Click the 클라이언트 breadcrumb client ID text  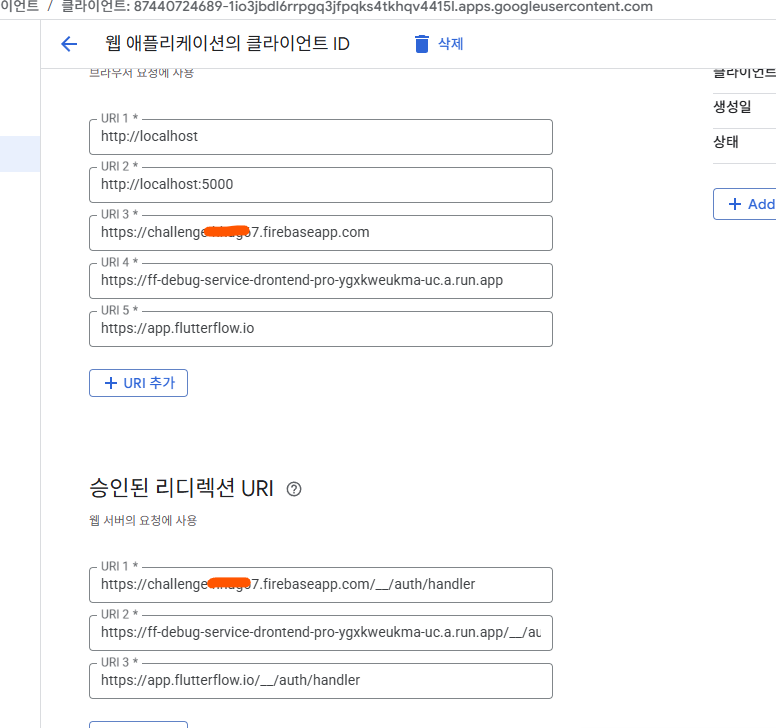[x=357, y=7]
